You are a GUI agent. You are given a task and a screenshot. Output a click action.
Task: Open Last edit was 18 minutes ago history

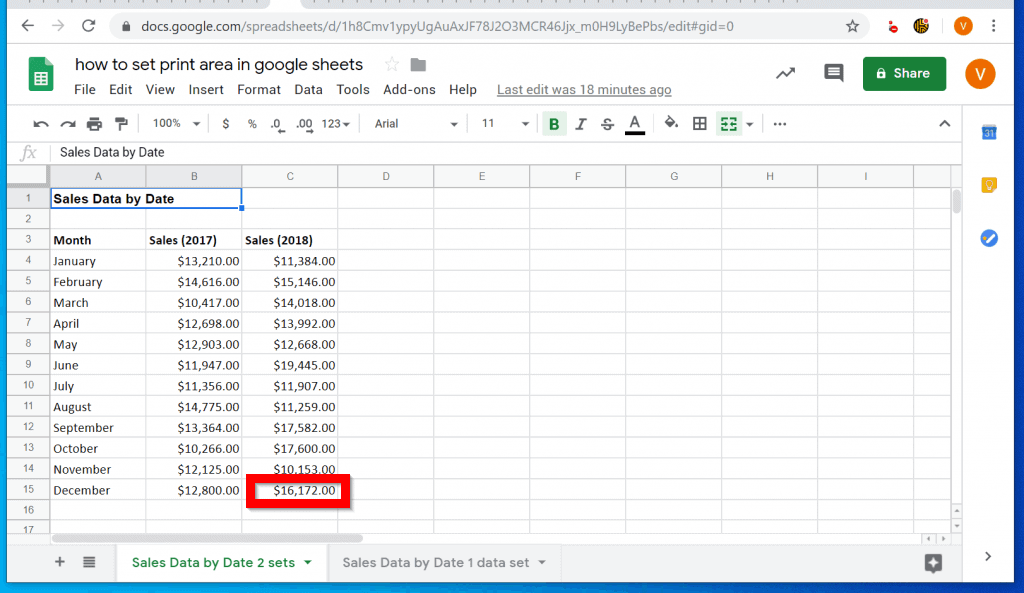click(584, 89)
